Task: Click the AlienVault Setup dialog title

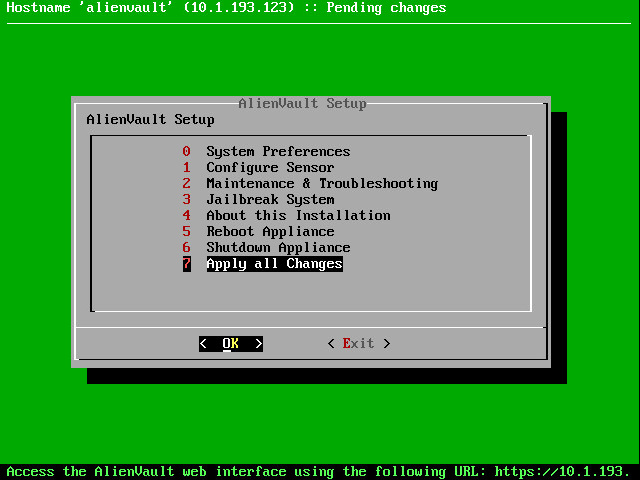Action: point(302,103)
